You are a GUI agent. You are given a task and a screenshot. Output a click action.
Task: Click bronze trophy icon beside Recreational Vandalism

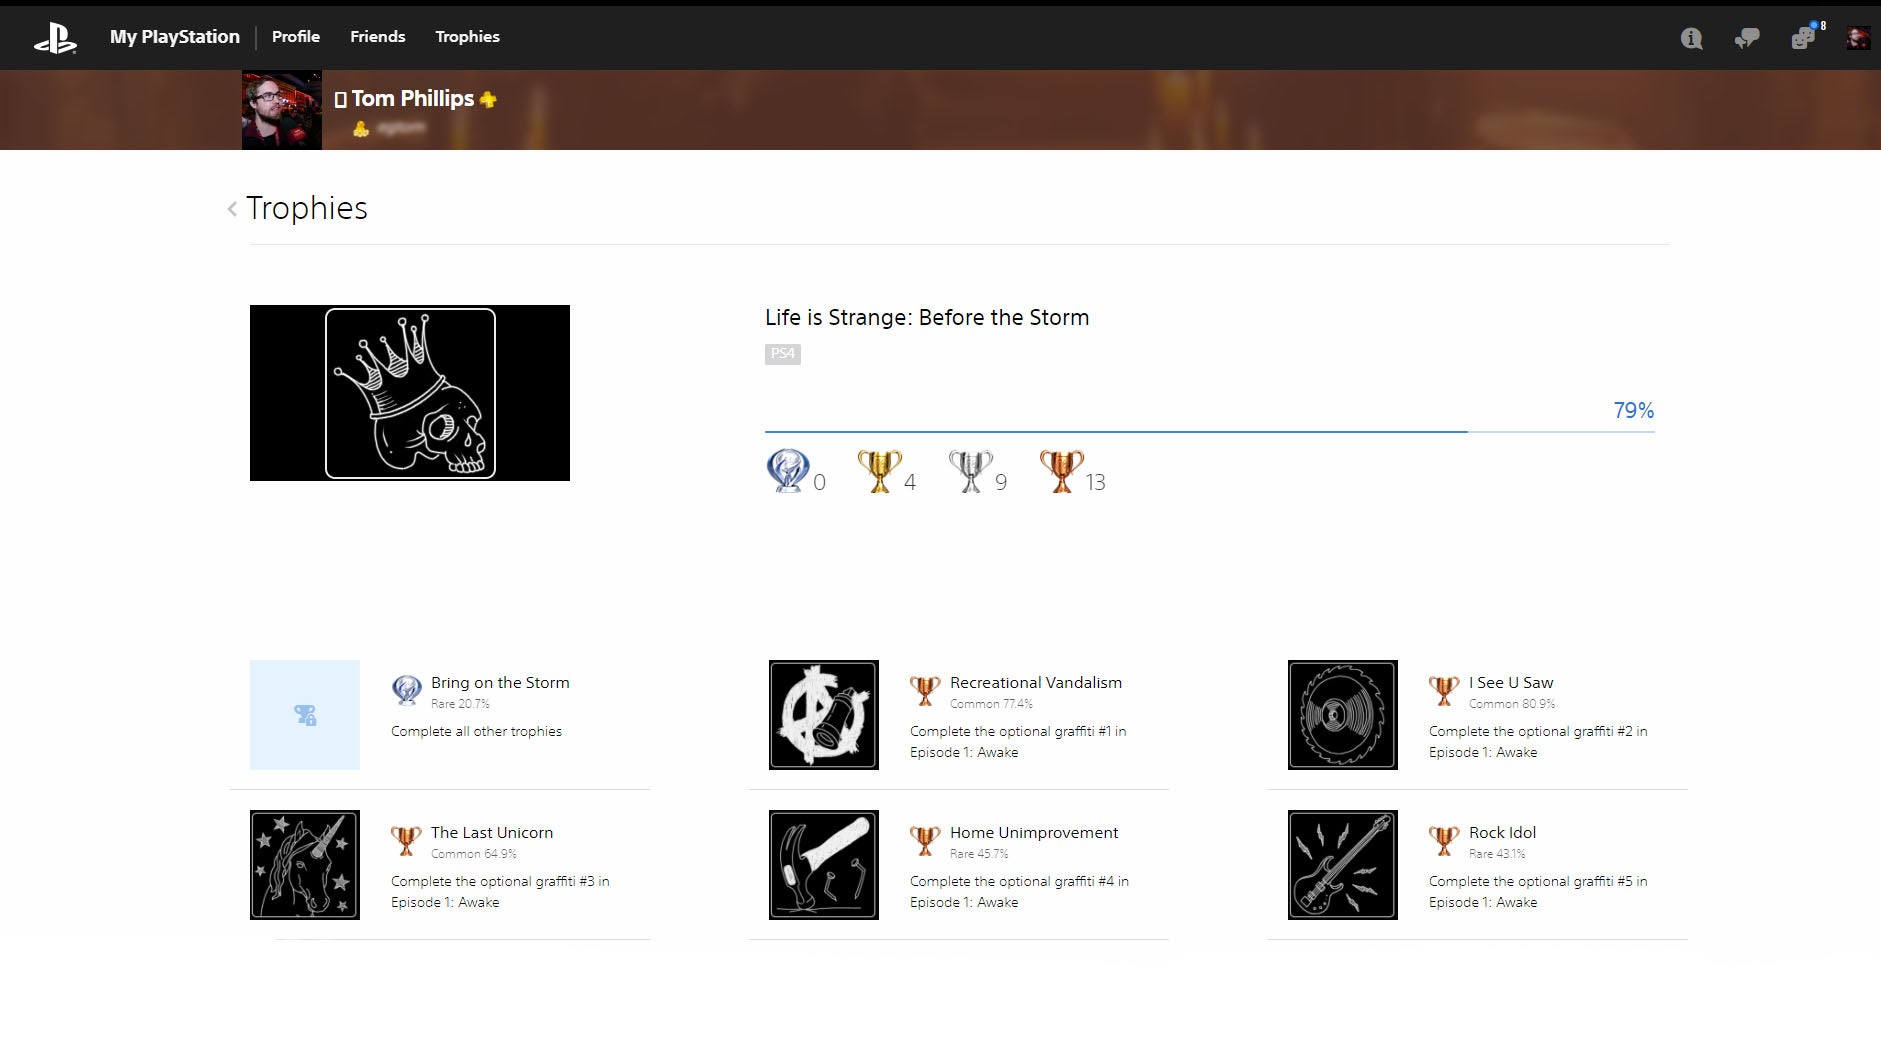tap(925, 689)
